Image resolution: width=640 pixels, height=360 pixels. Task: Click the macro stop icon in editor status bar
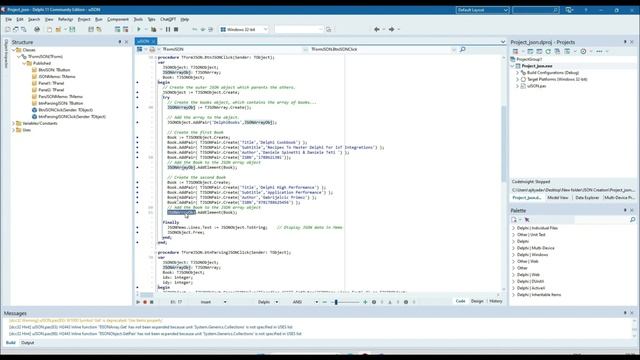point(152,302)
